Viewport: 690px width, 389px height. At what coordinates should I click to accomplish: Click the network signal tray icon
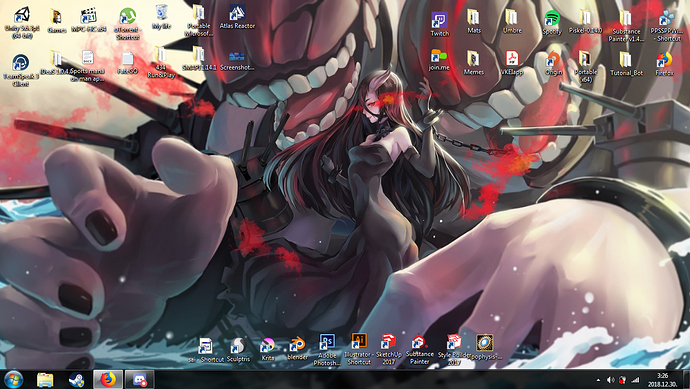635,380
